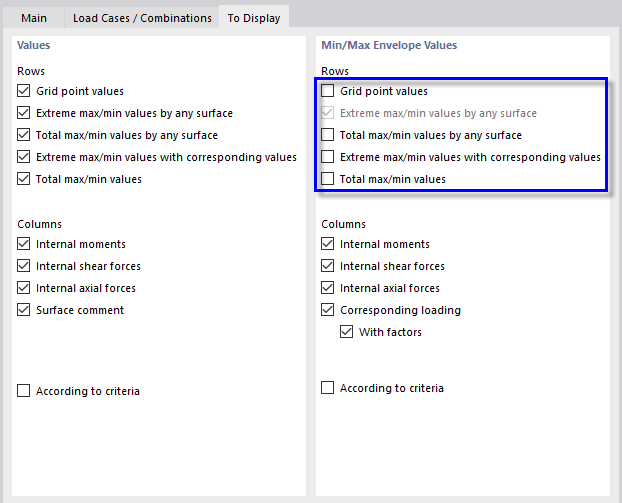This screenshot has height=503, width=622.
Task: Uncheck Grid point values under Values
Action: click(24, 91)
